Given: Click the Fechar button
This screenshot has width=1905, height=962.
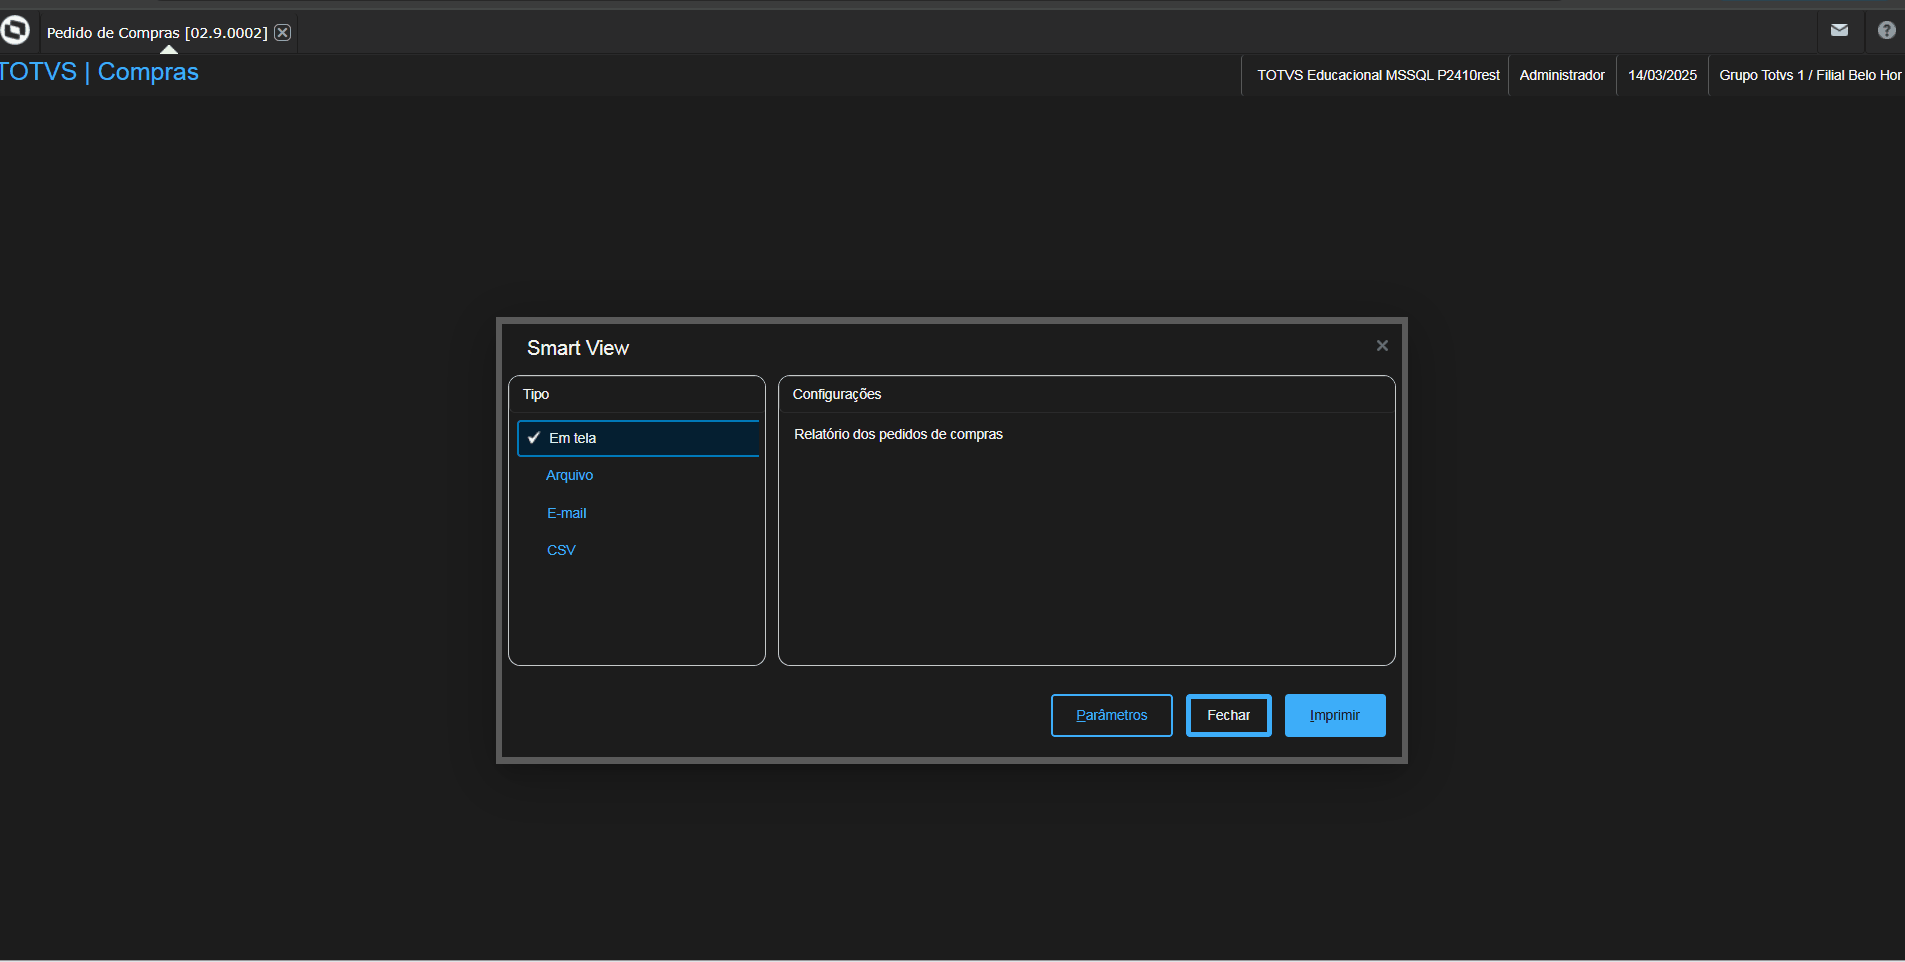Looking at the screenshot, I should tap(1228, 715).
